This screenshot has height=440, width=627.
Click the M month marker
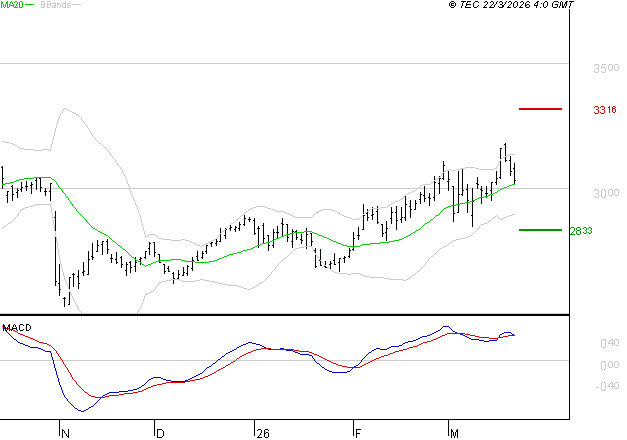click(x=454, y=434)
